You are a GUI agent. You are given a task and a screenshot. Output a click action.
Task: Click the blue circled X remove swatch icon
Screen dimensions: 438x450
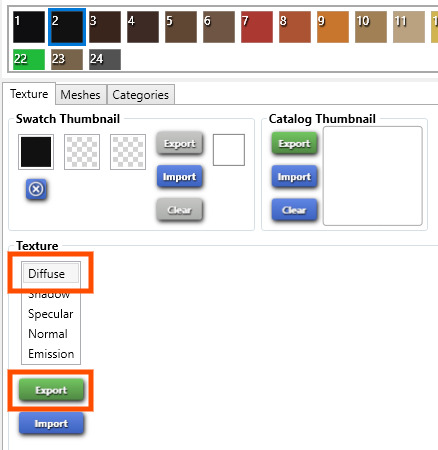coord(36,189)
